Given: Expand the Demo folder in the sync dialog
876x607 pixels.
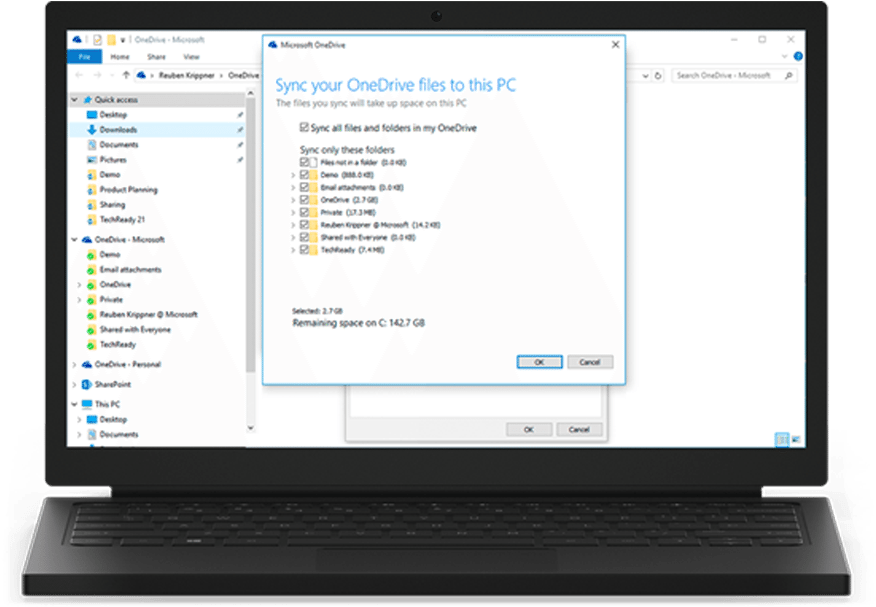Looking at the screenshot, I should pos(293,175).
